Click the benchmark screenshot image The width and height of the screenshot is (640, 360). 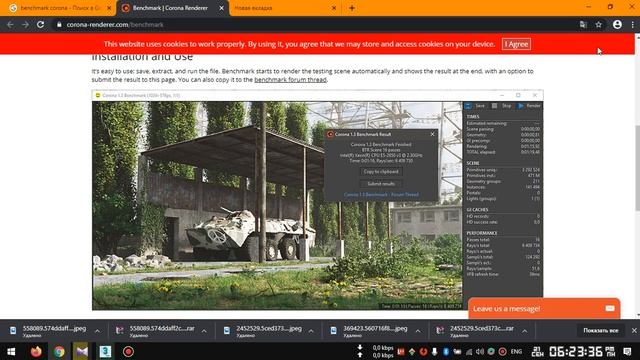[318, 200]
